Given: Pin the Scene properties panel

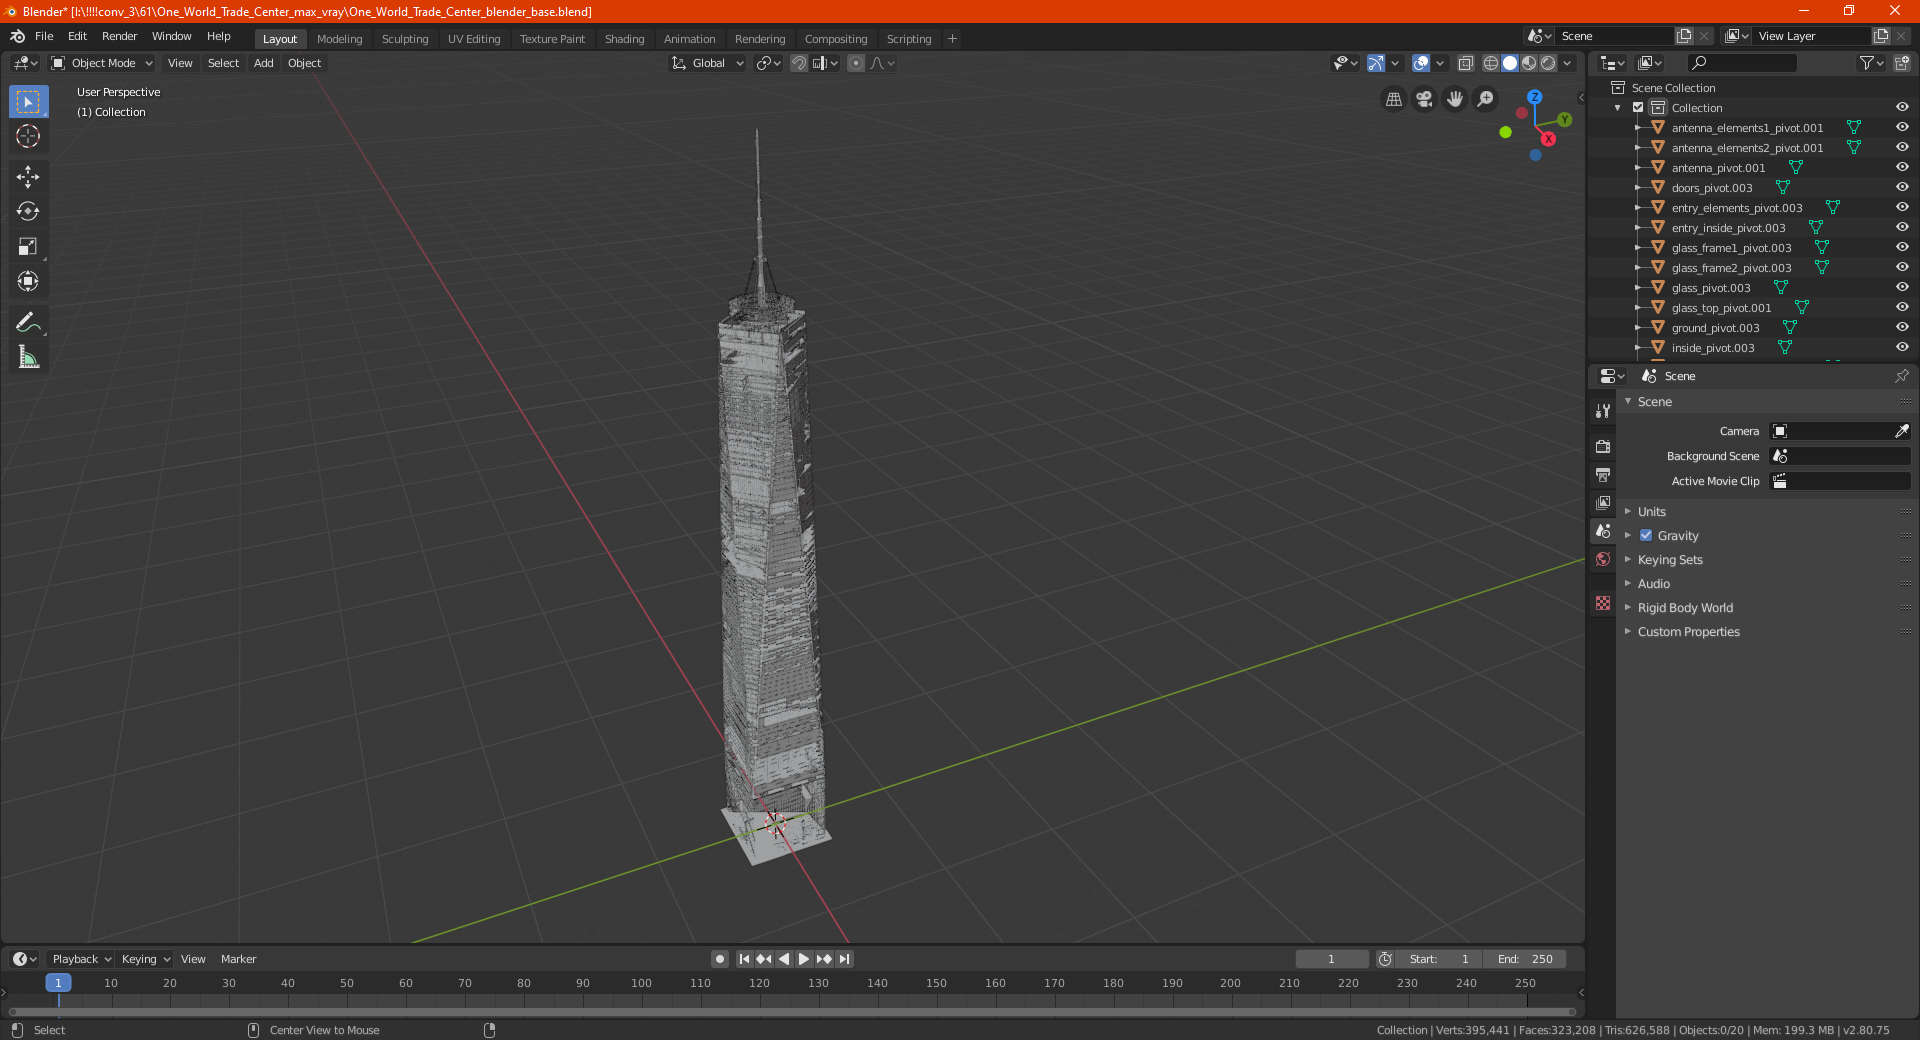Looking at the screenshot, I should coord(1901,376).
